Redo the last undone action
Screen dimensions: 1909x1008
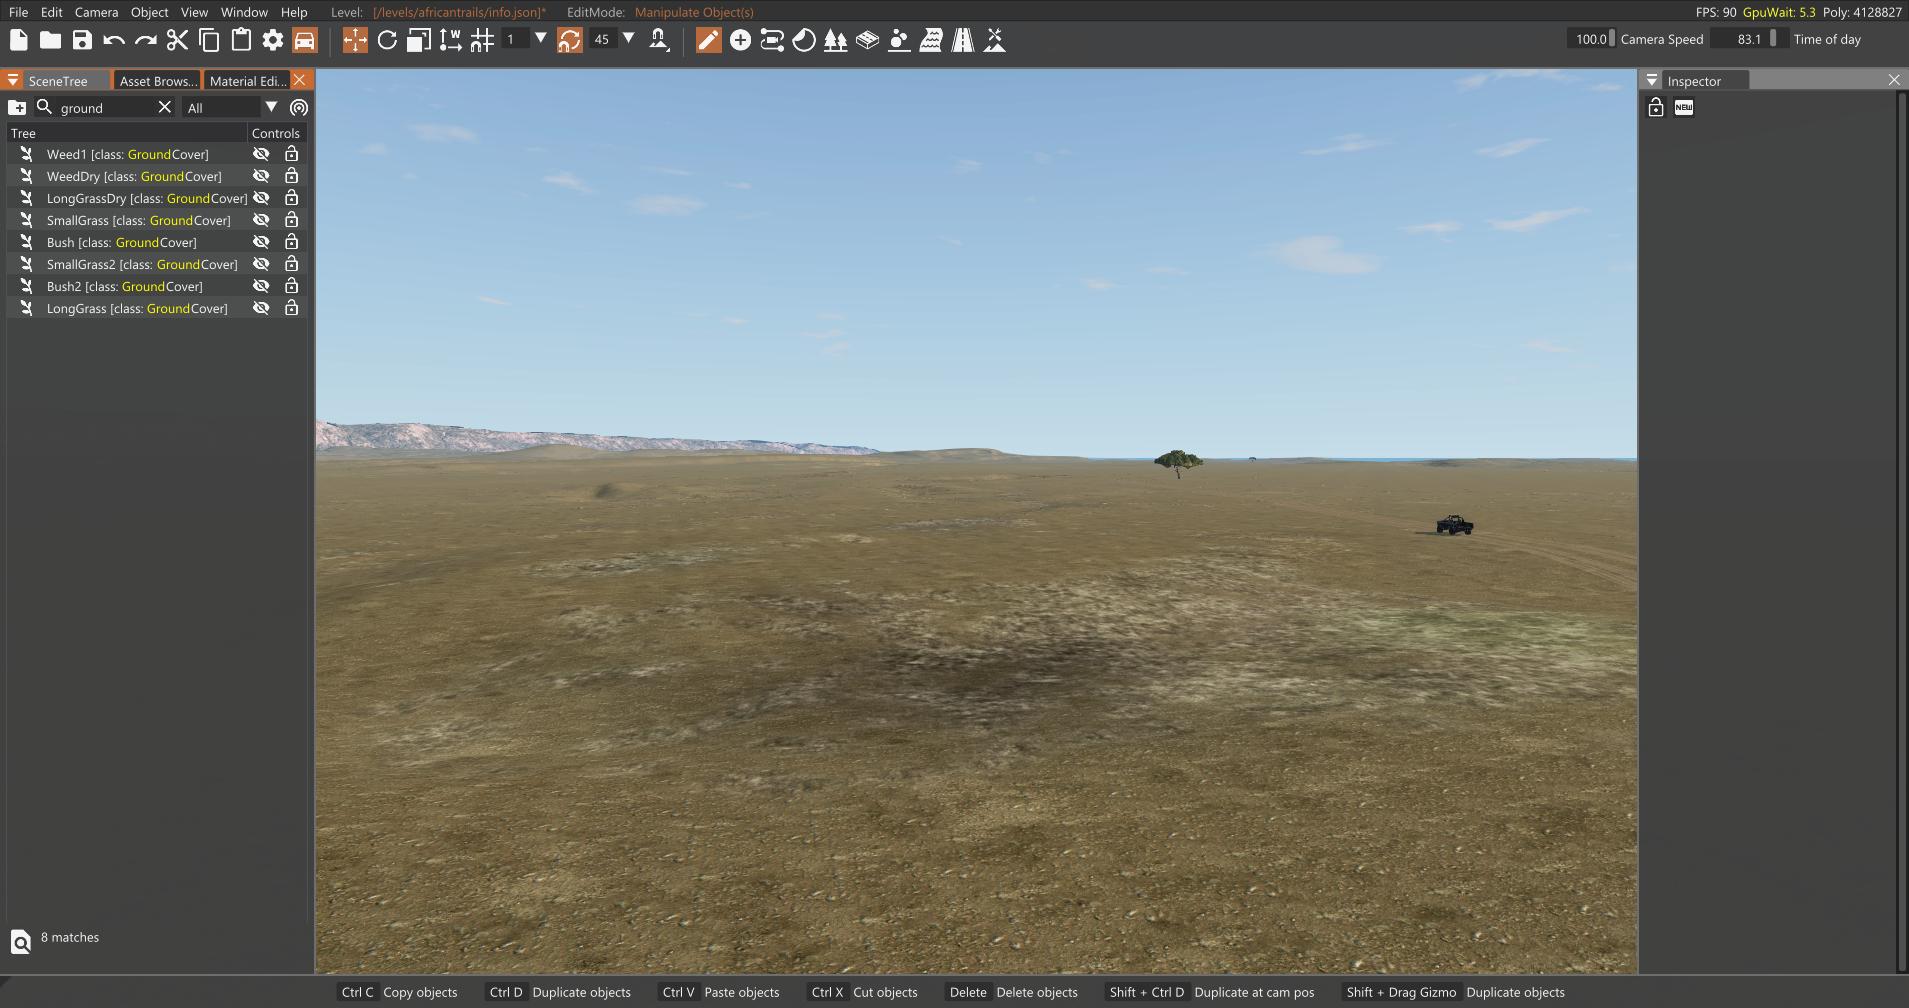pyautogui.click(x=146, y=40)
